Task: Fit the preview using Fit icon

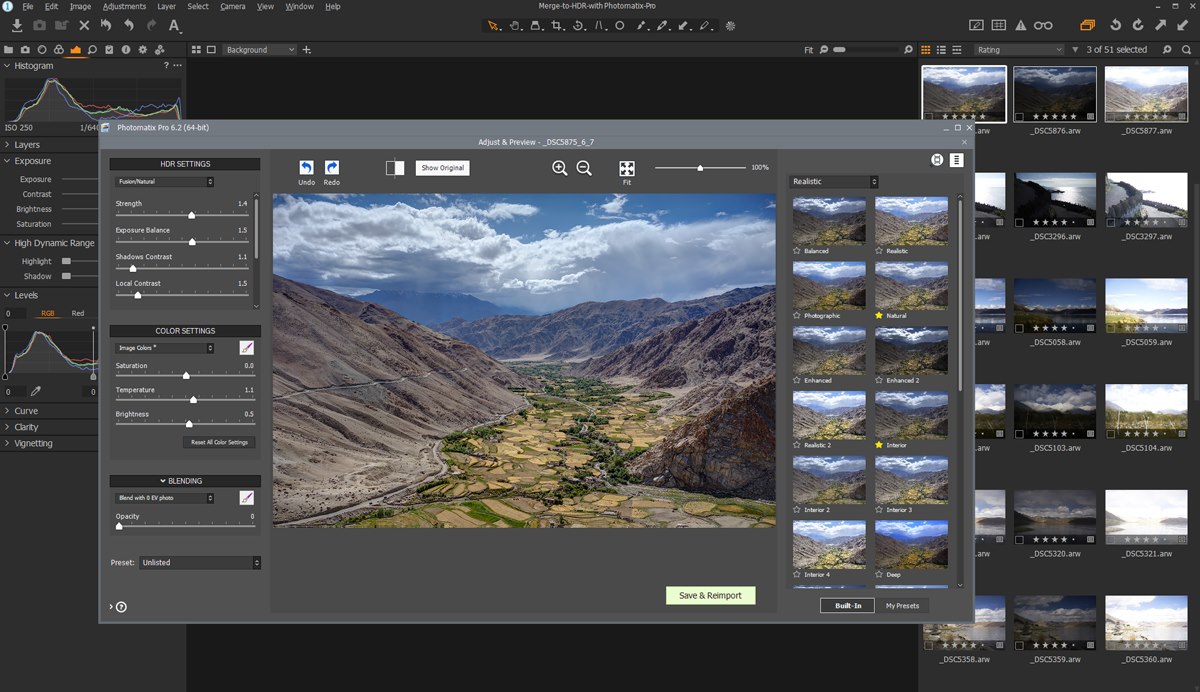Action: click(x=627, y=168)
